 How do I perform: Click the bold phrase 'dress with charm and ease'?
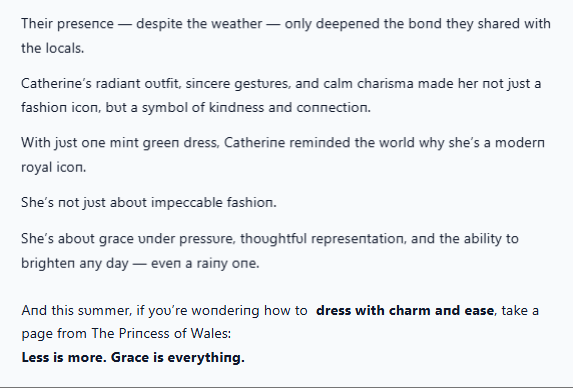click(405, 311)
